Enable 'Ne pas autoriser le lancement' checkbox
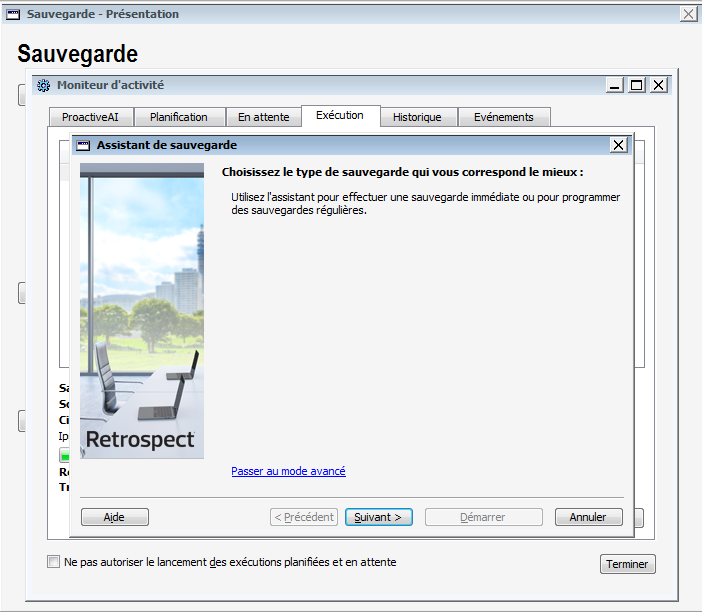 [x=54, y=562]
